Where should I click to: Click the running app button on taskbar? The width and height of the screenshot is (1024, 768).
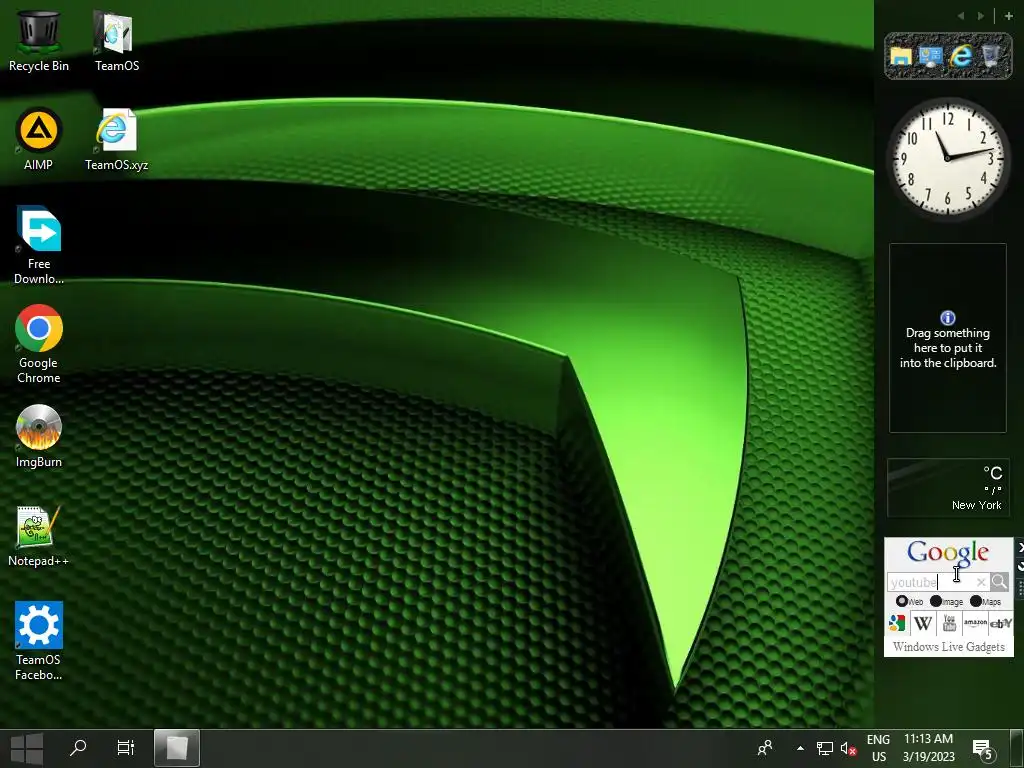(x=176, y=748)
